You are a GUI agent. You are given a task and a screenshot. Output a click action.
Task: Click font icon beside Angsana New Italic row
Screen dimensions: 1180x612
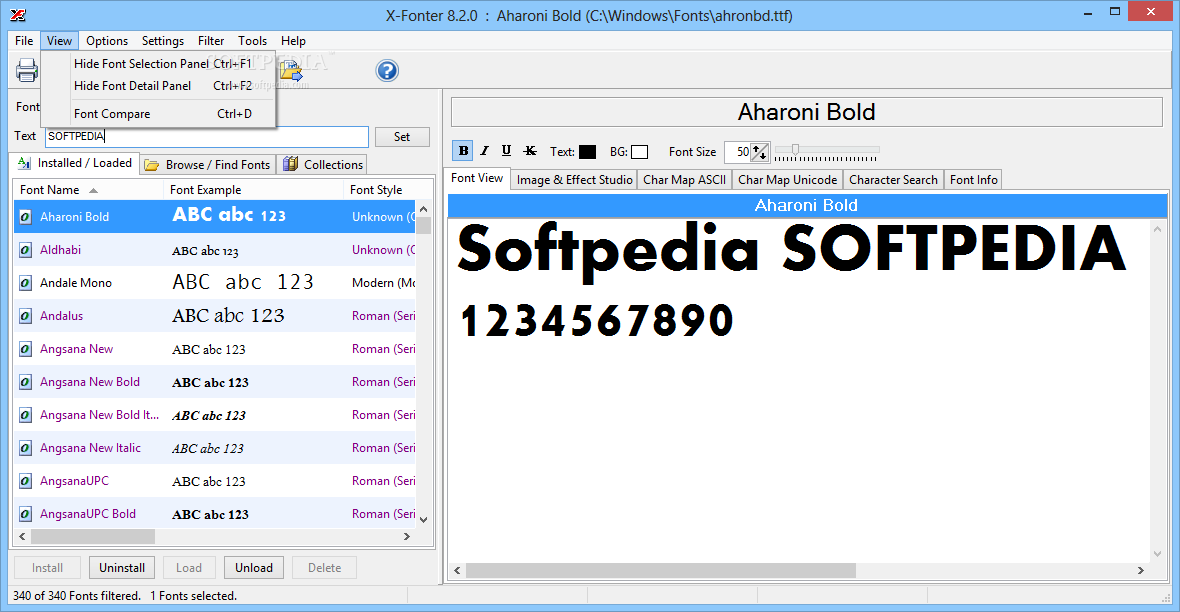pos(26,448)
